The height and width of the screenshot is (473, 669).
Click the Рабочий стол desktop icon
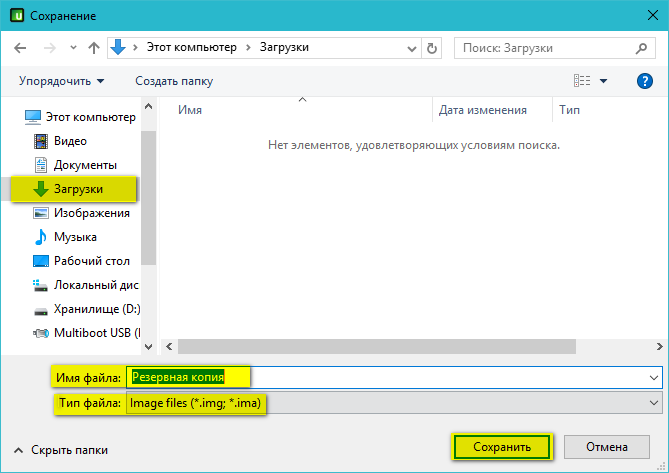coord(41,261)
